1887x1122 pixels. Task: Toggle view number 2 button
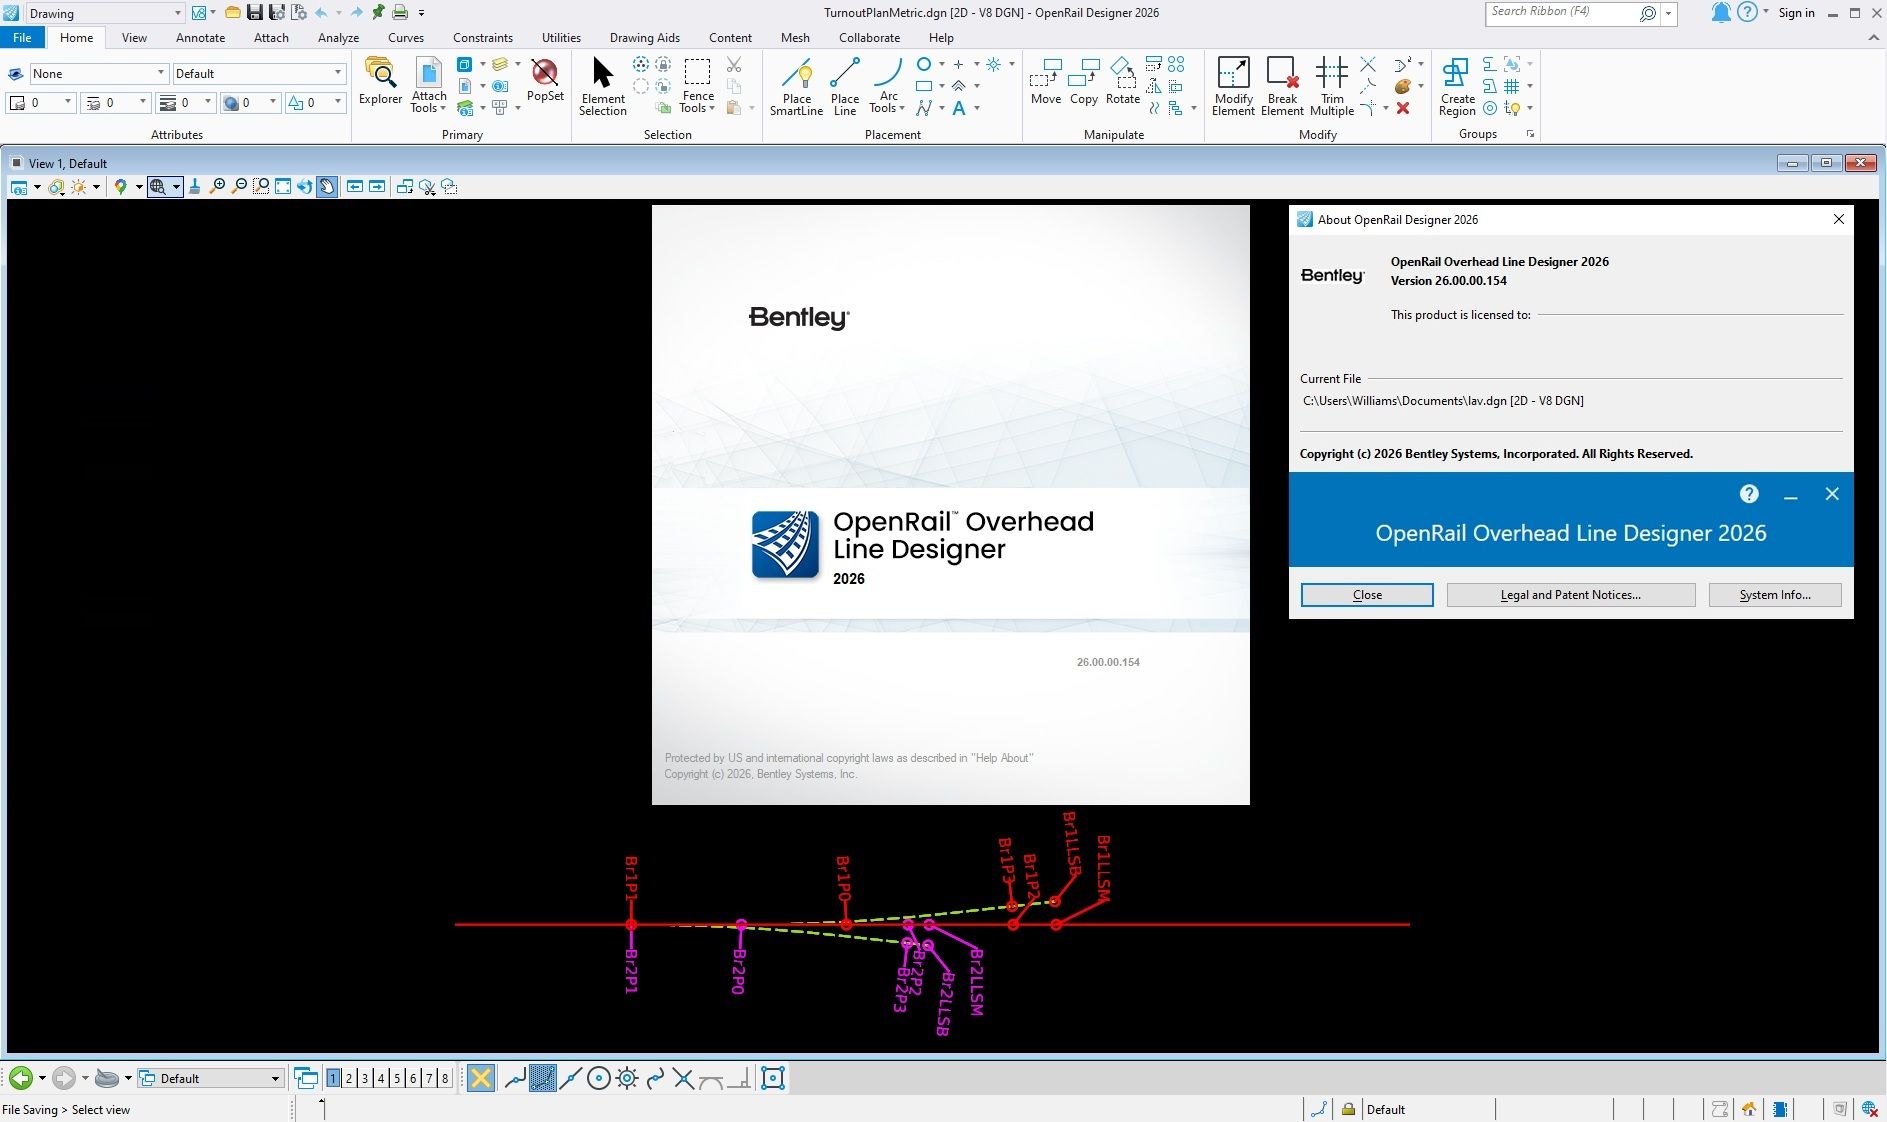pyautogui.click(x=349, y=1078)
